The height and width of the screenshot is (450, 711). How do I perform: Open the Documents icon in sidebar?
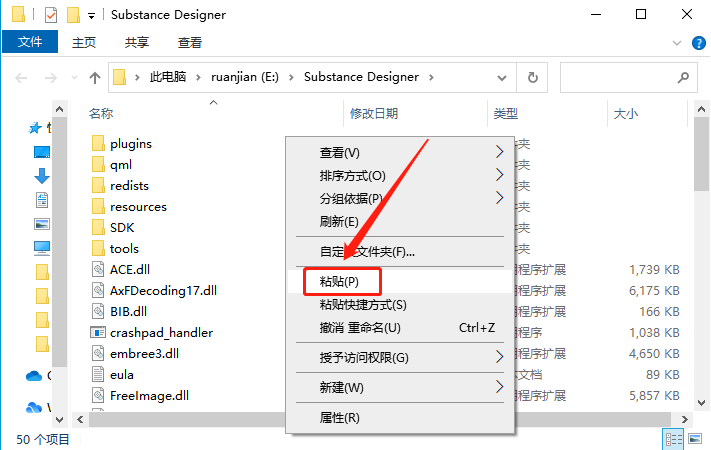click(x=42, y=200)
